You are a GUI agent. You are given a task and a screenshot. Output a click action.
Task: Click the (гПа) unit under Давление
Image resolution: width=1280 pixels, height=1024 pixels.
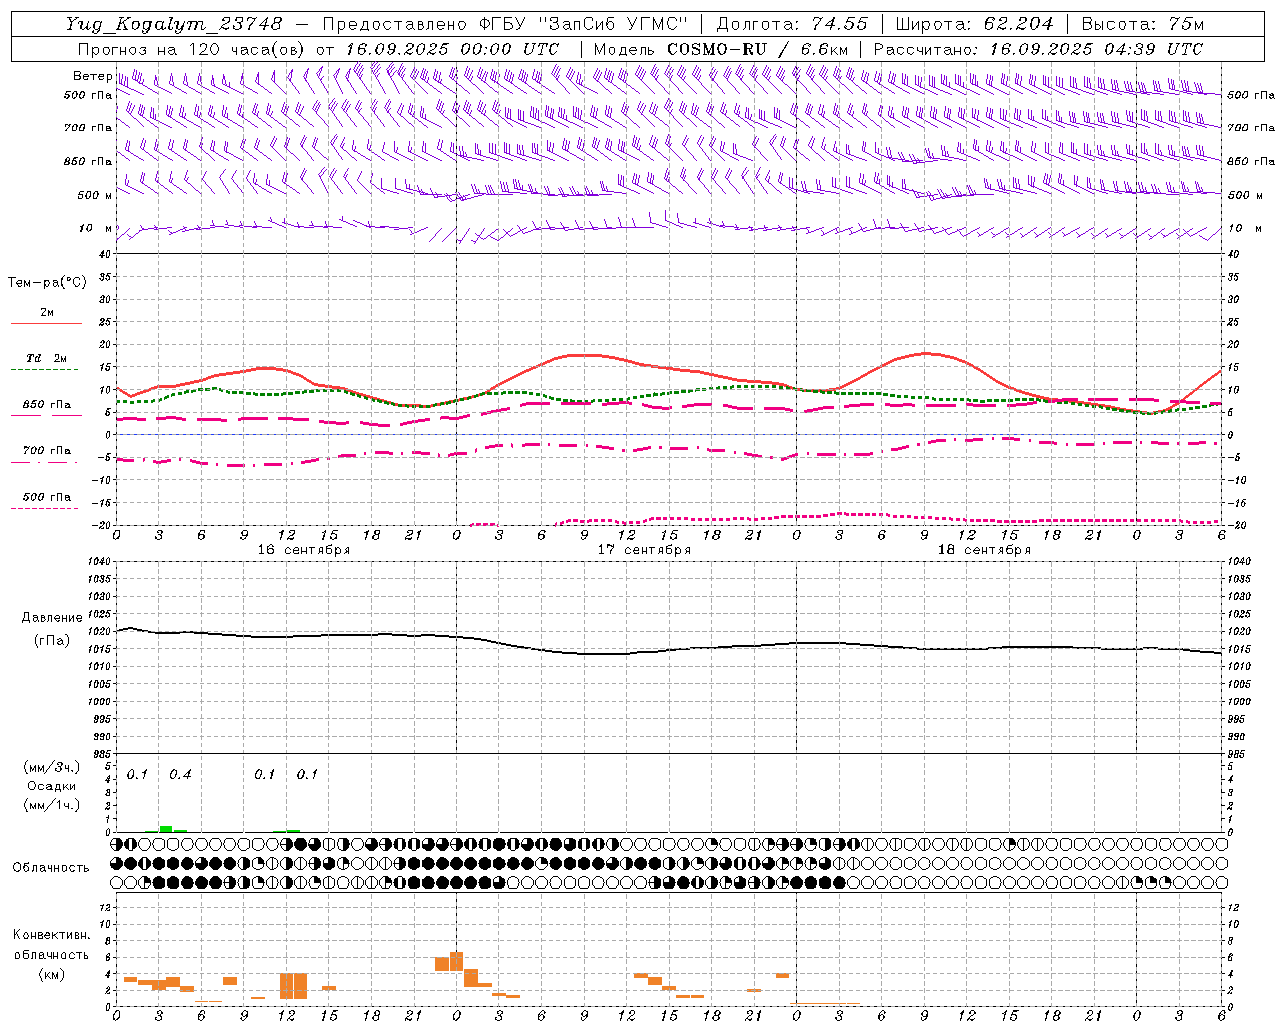(52, 640)
